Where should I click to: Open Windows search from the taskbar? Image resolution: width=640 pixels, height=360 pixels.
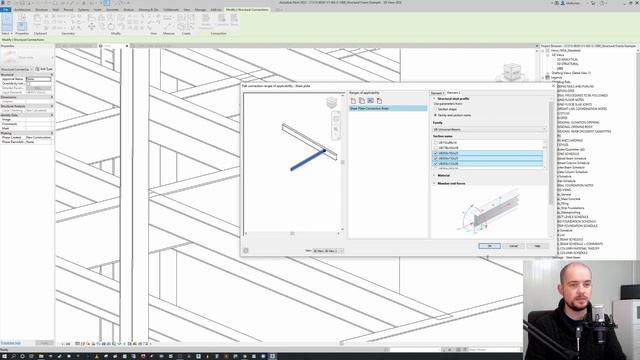13,356
